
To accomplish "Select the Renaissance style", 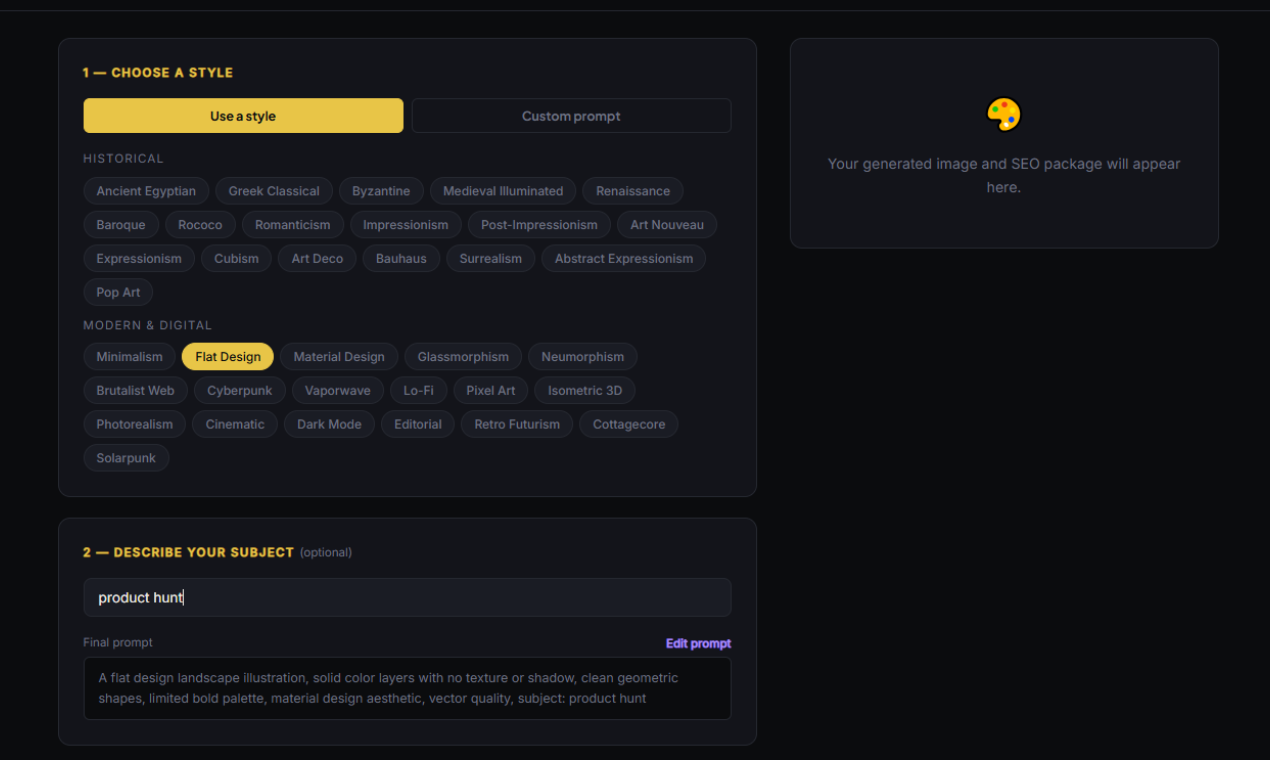I will 632,191.
